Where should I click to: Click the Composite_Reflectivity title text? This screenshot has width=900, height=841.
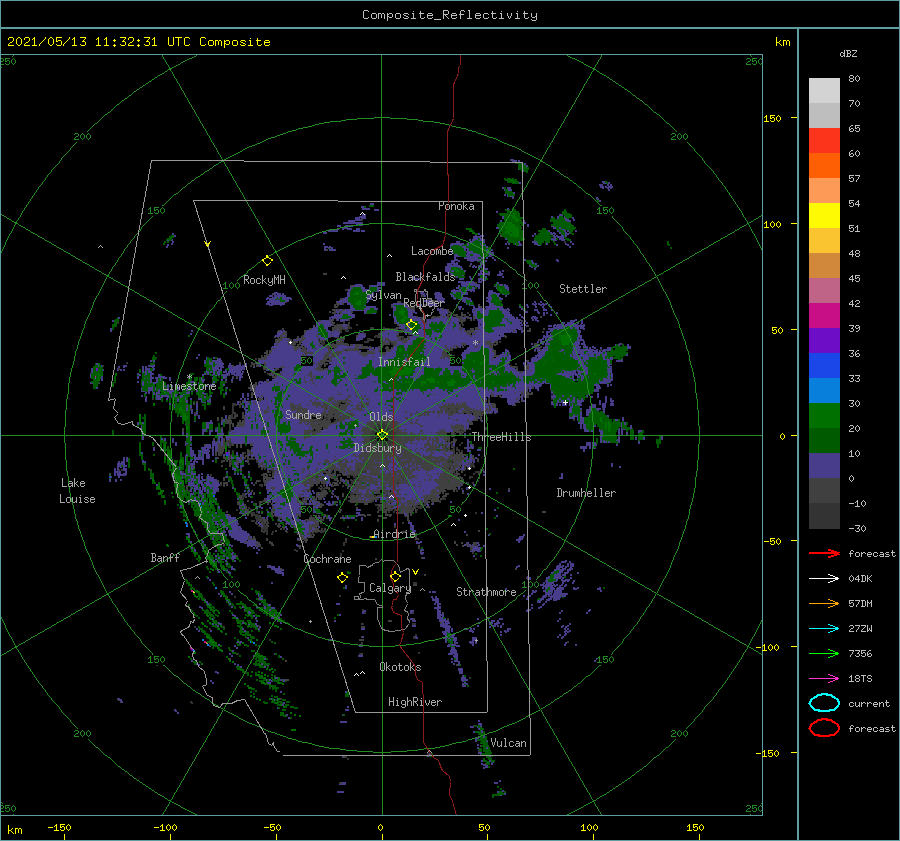[x=449, y=15]
